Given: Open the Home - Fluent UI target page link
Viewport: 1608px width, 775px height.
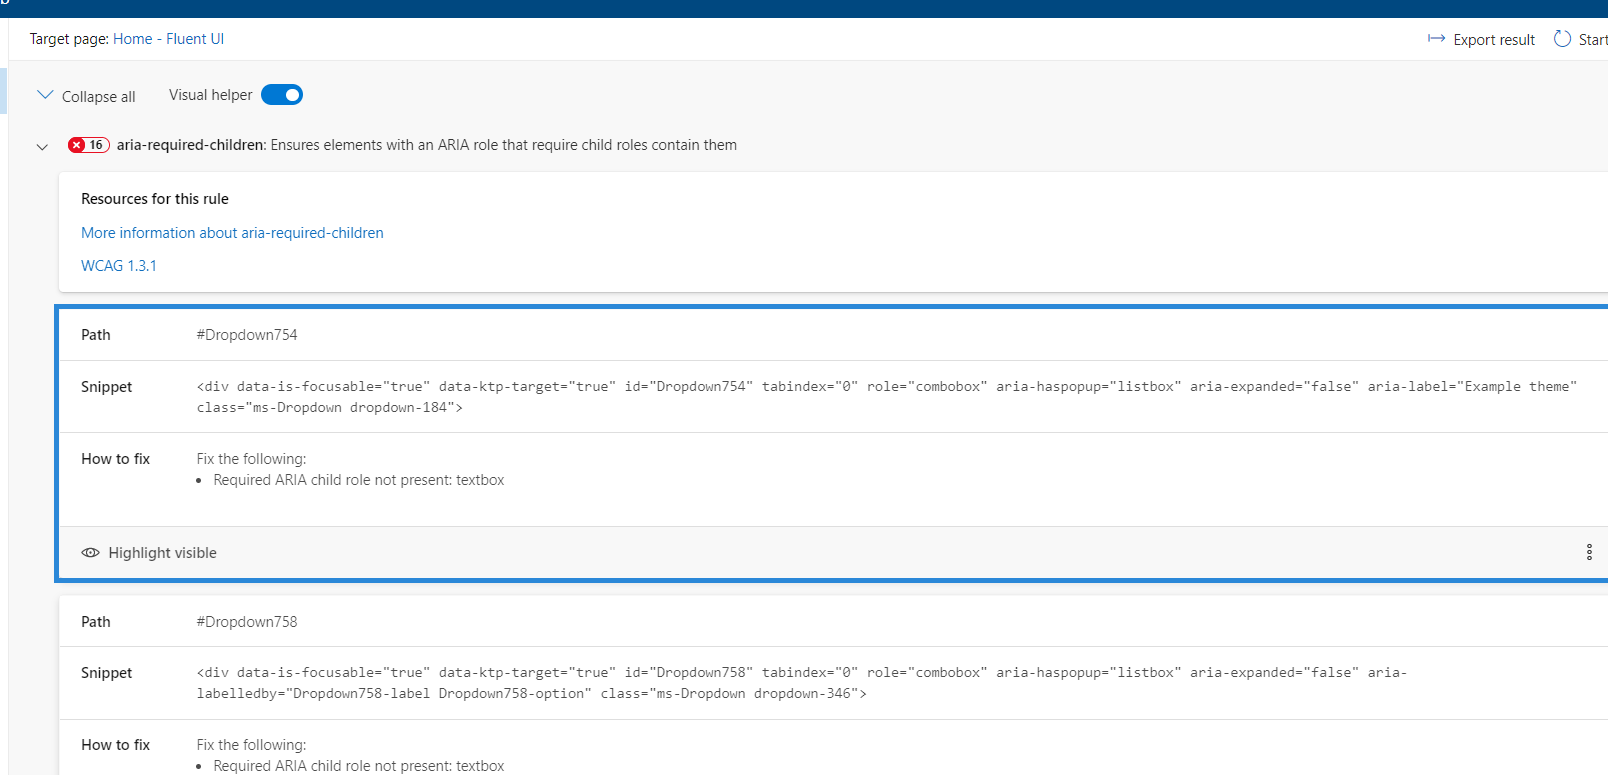Looking at the screenshot, I should pos(168,39).
